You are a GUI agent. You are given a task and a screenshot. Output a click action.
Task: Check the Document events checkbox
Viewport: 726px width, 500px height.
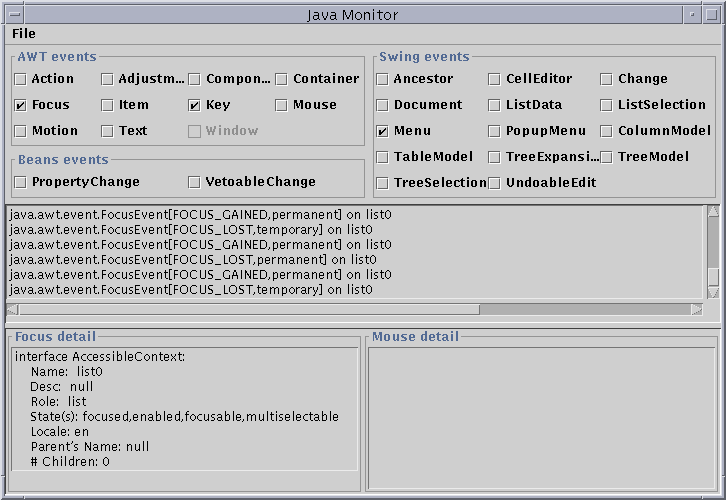(x=382, y=105)
